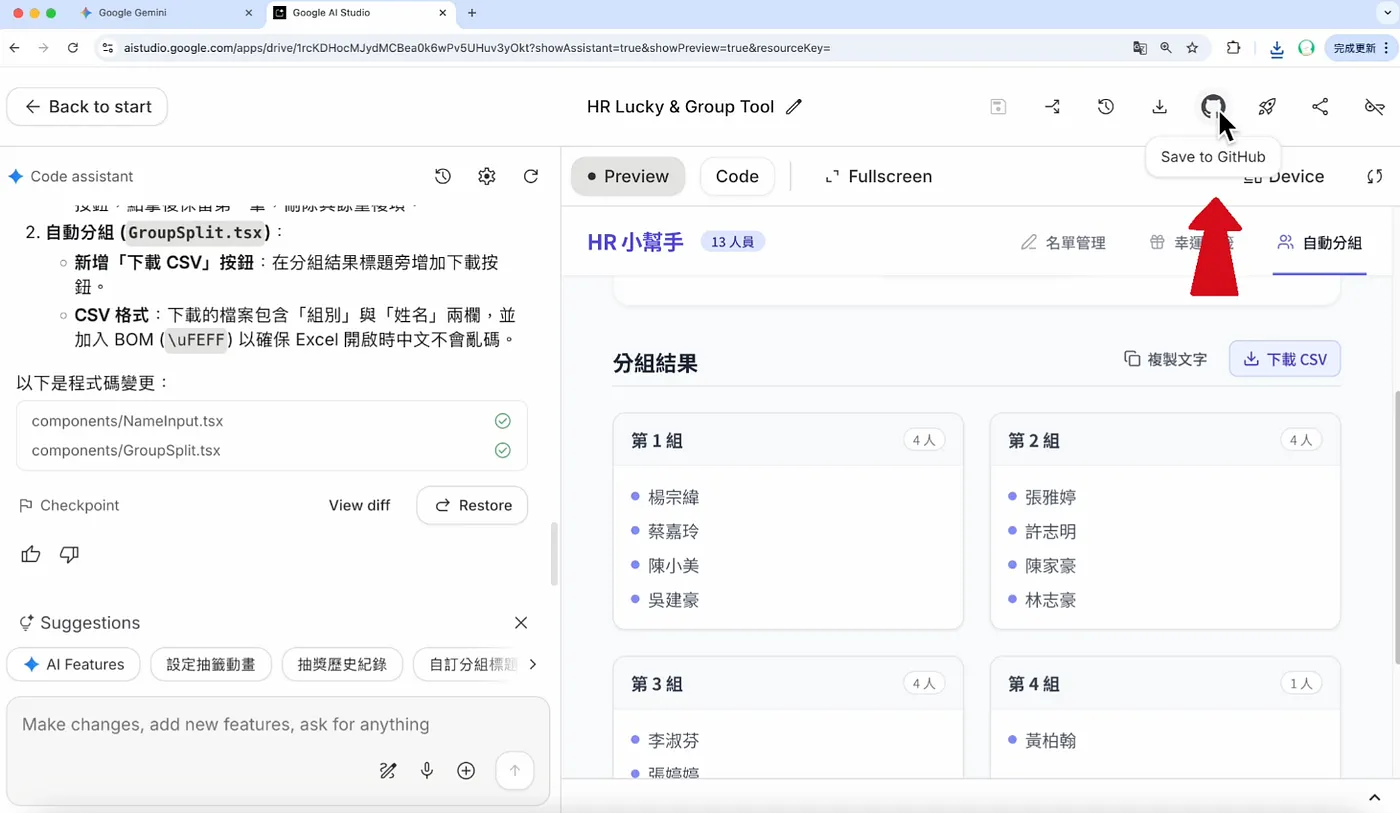This screenshot has height=813, width=1400.
Task: Click the 13 人員 badge
Action: pyautogui.click(x=732, y=242)
